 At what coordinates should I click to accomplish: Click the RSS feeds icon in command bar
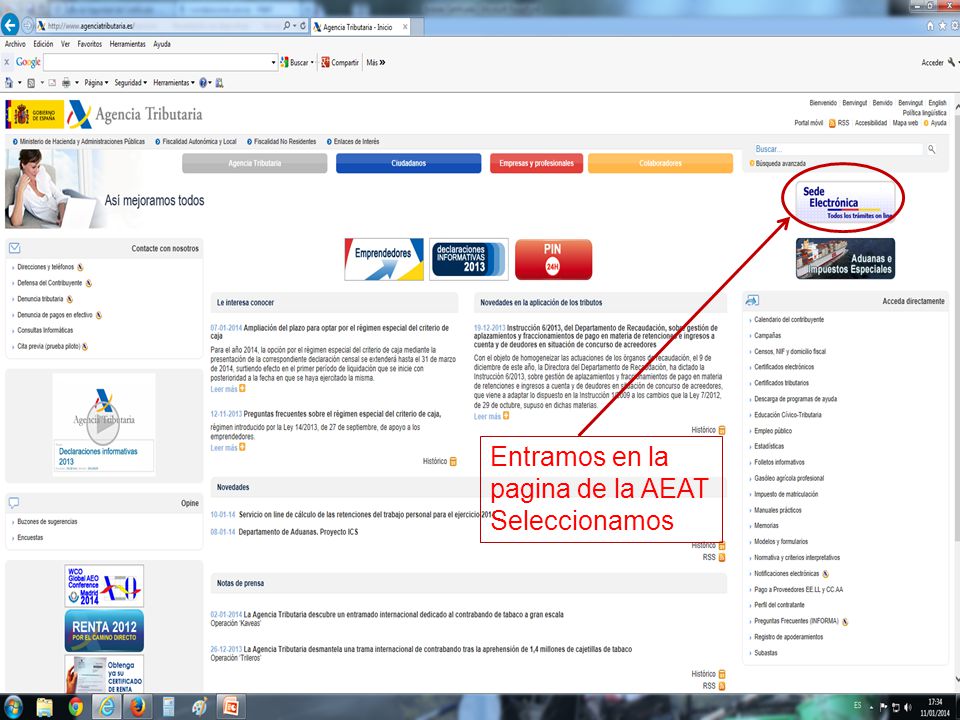(31, 83)
